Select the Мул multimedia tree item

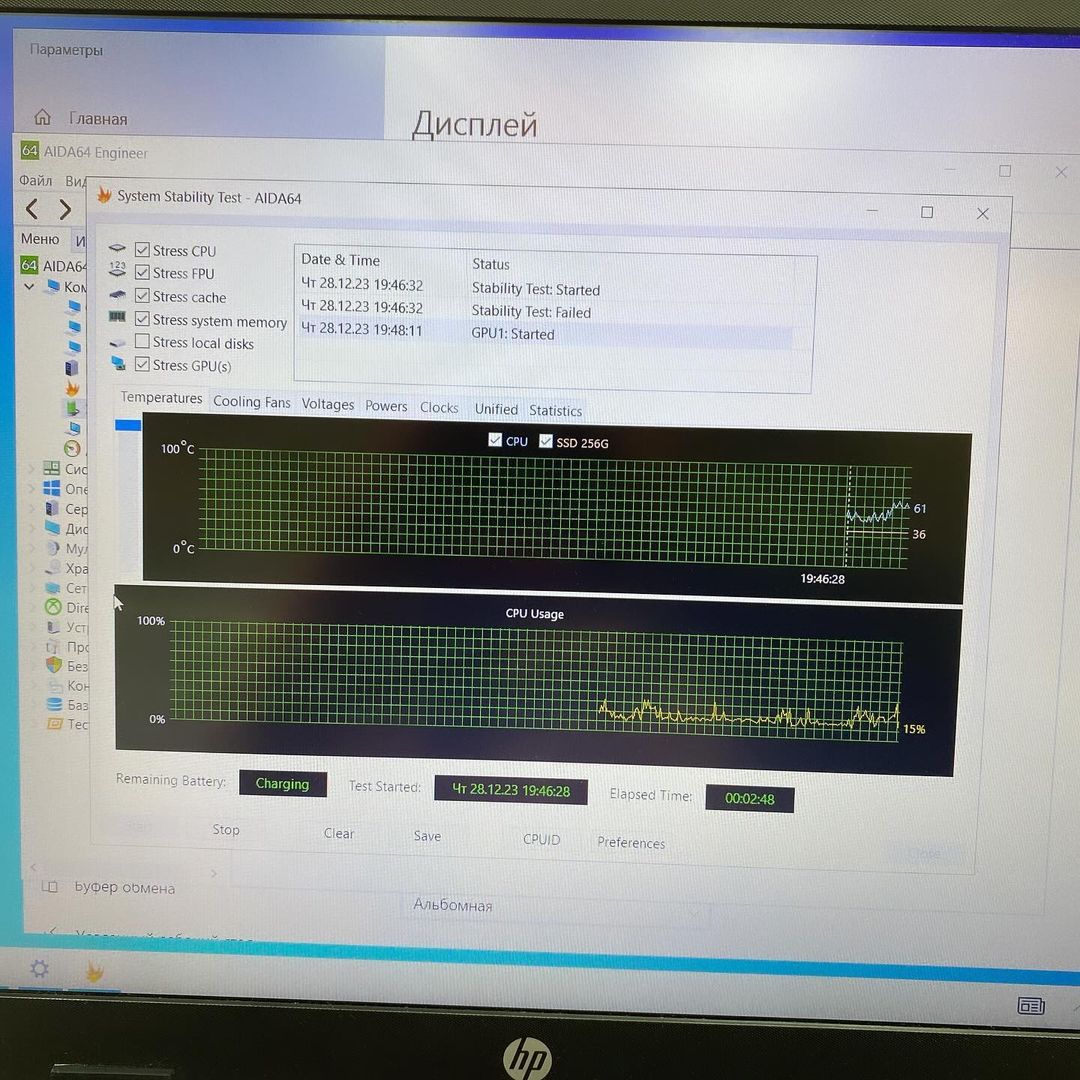point(67,548)
